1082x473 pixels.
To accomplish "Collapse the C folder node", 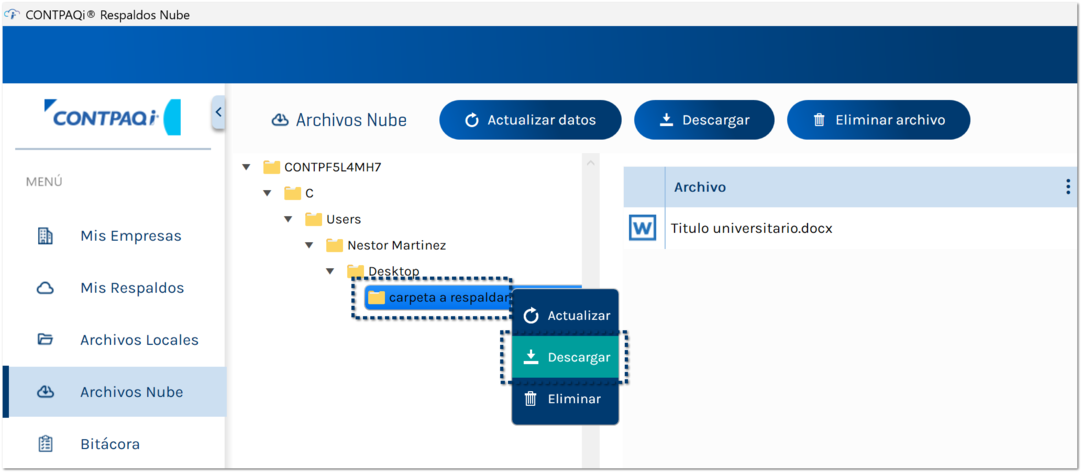I will pos(267,193).
